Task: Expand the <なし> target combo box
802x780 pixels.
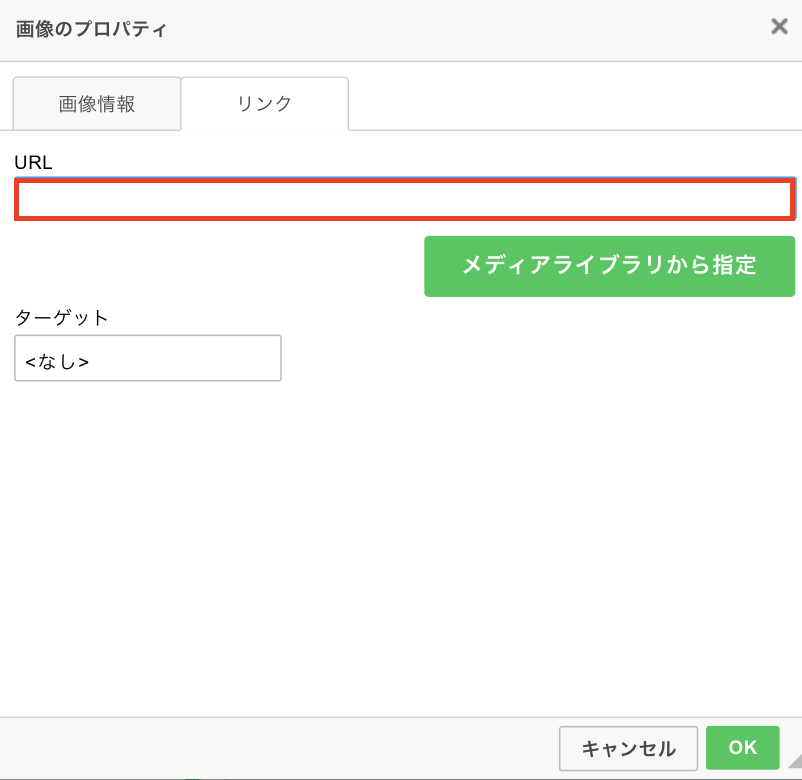Action: [x=148, y=358]
